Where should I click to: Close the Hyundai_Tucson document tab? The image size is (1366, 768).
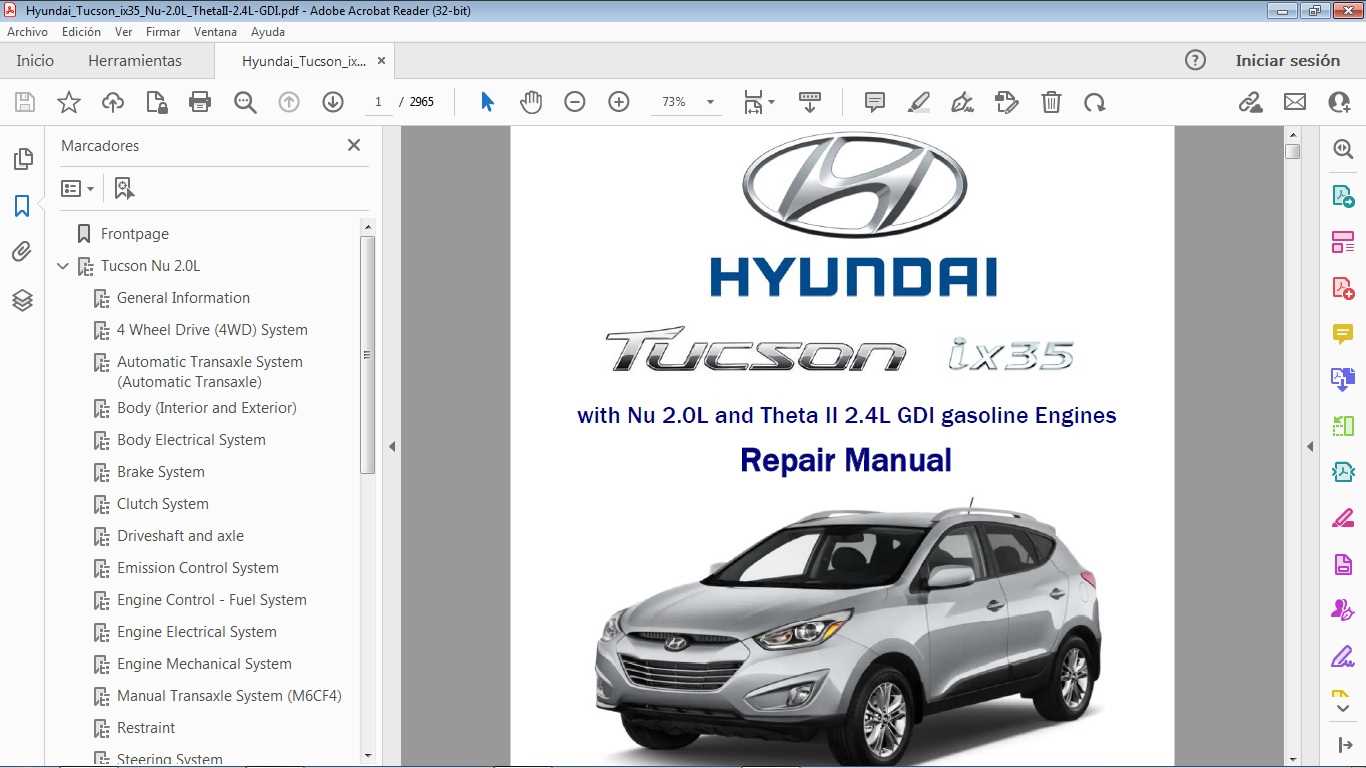click(x=381, y=60)
